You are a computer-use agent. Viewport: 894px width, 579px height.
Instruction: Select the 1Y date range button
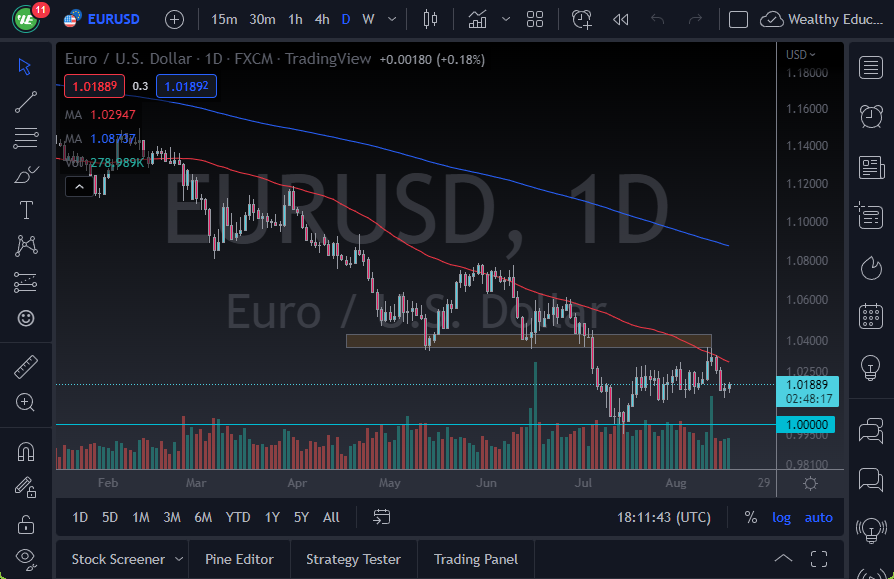(x=270, y=517)
